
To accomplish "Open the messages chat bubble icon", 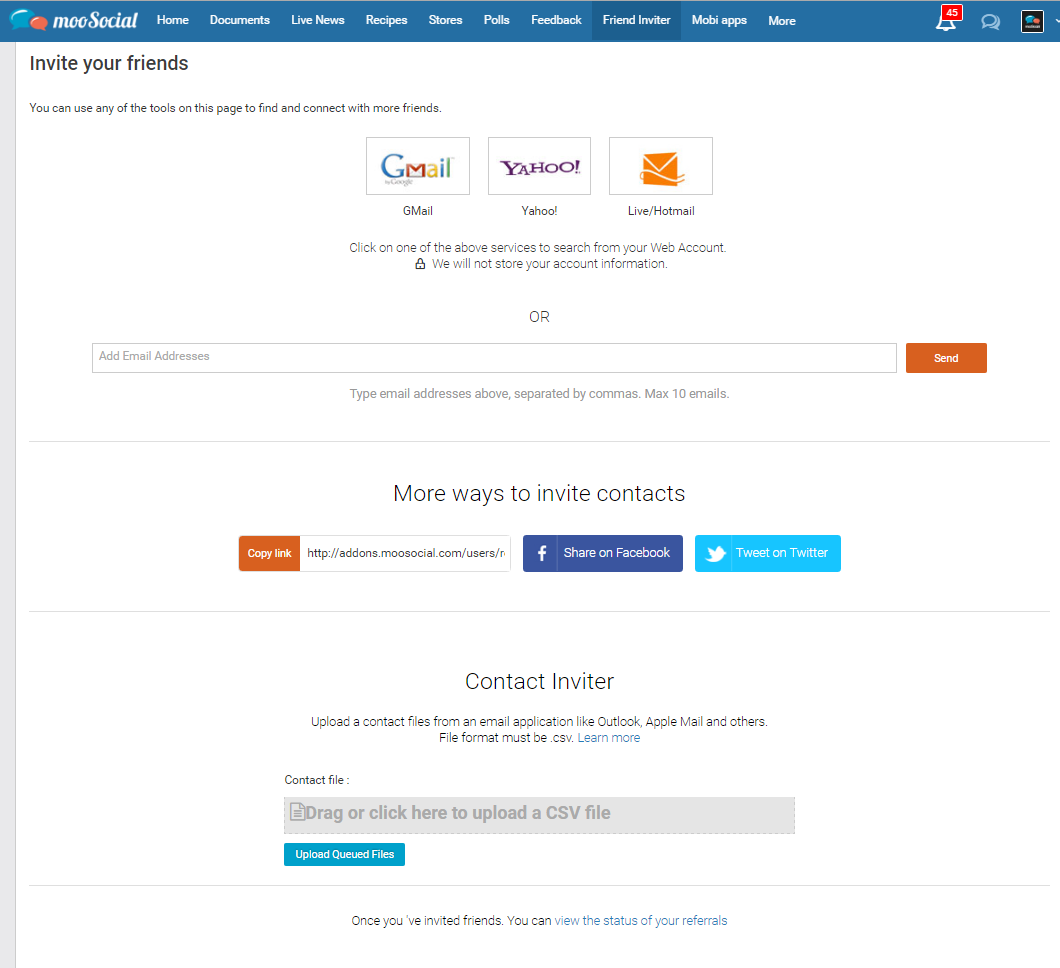I will point(990,22).
